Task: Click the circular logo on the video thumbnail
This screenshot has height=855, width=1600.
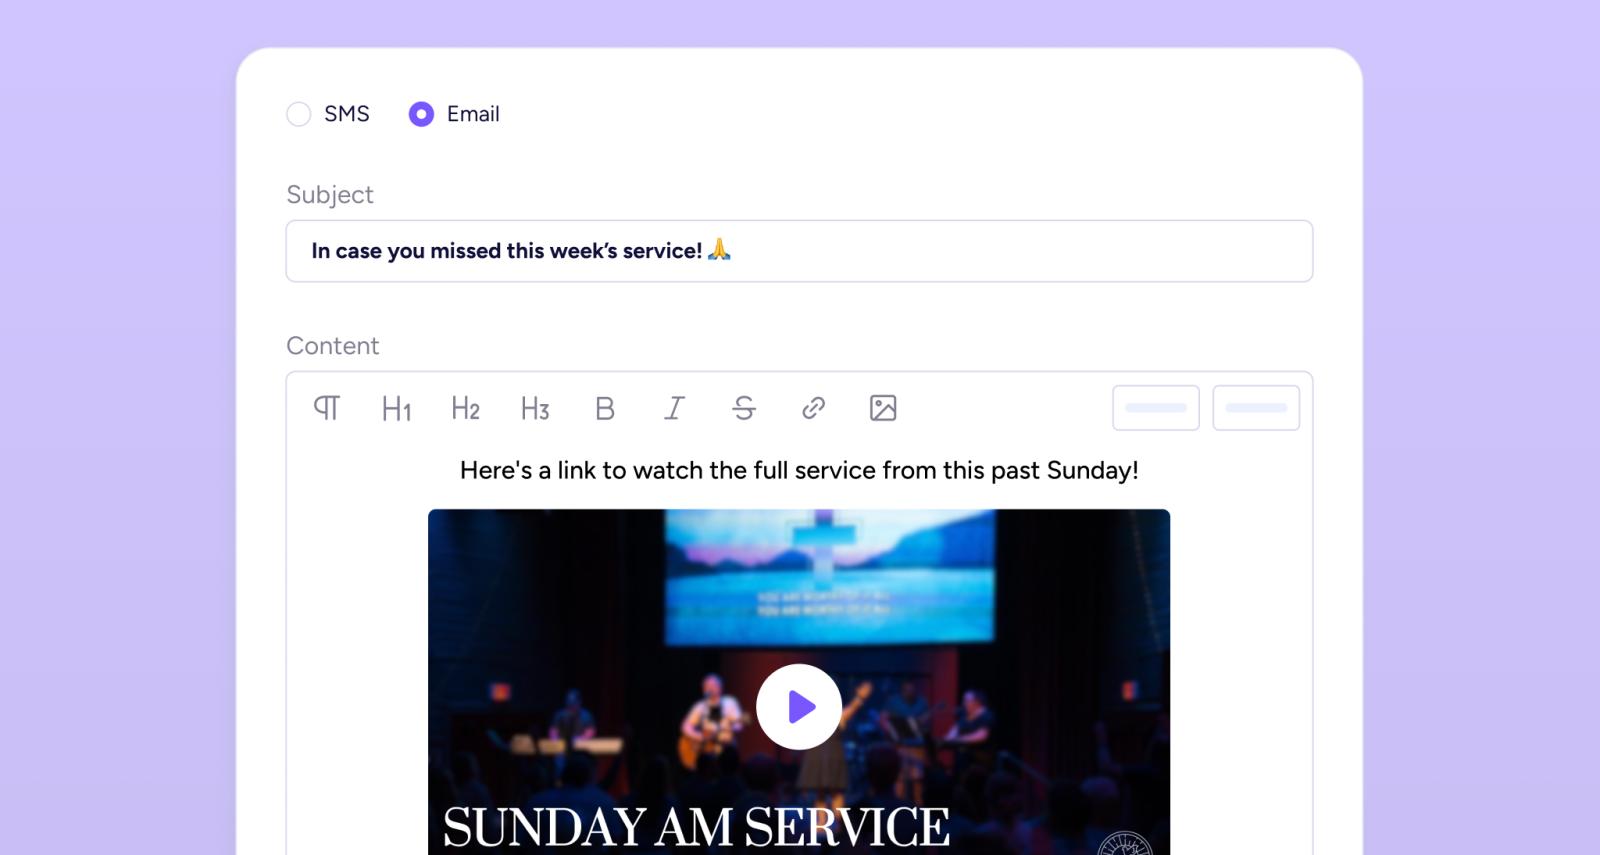Action: coord(1125,845)
